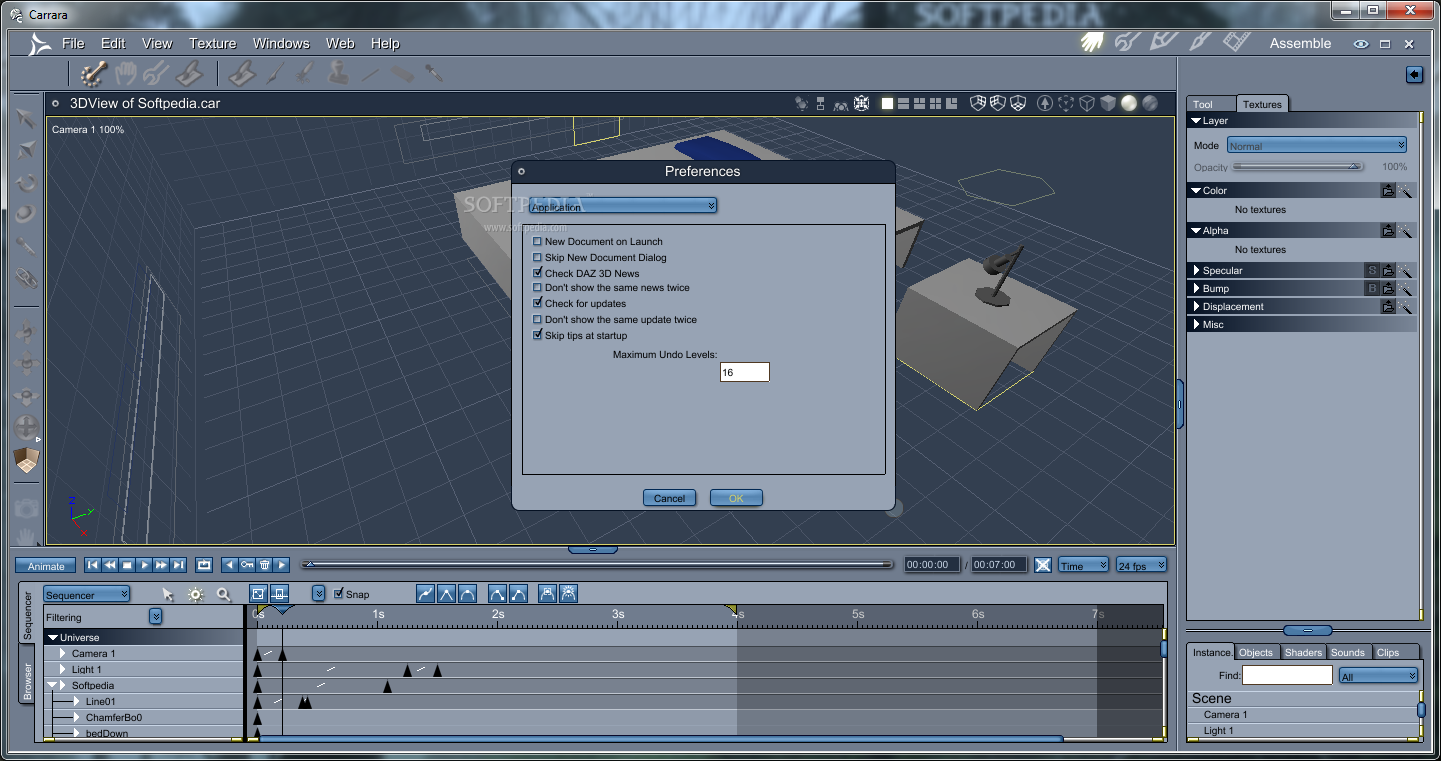Click the sun-shaped icon in the sequencer toolbar
Screen dimensions: 1441x761
[196, 594]
